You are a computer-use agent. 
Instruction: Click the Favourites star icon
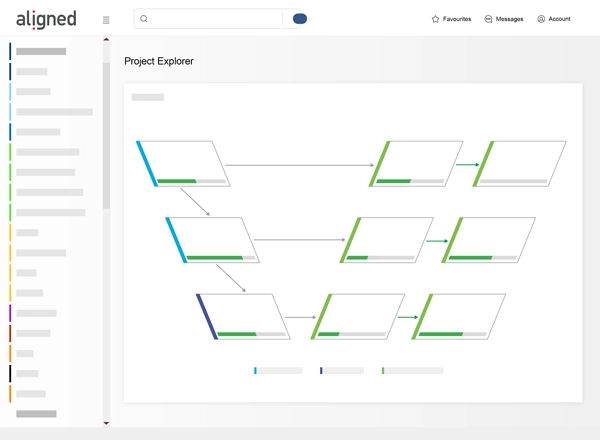[x=435, y=19]
